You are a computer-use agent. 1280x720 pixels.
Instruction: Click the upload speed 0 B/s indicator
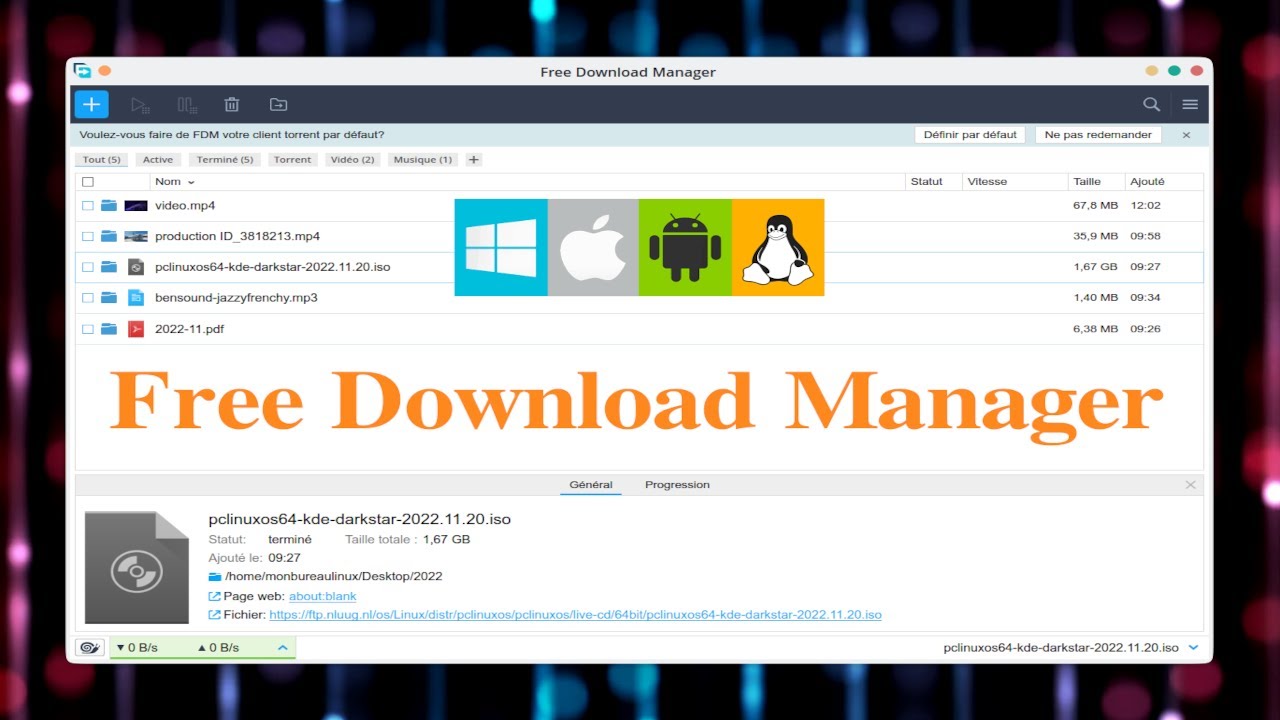click(x=218, y=648)
